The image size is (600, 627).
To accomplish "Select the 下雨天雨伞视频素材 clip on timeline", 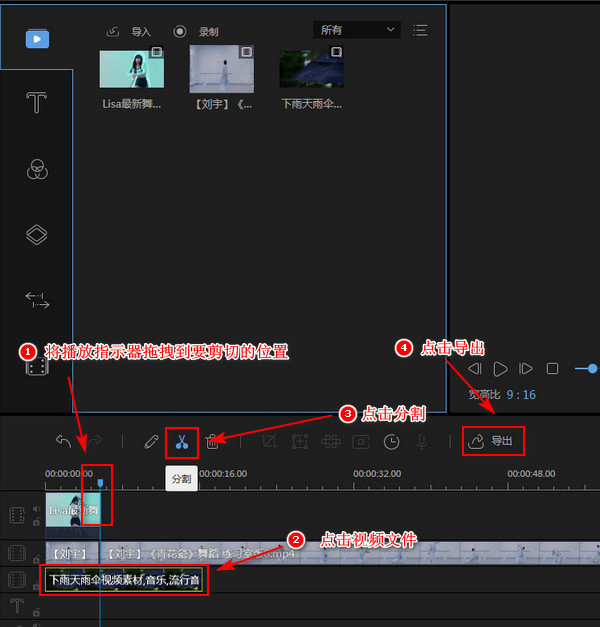I will (124, 580).
